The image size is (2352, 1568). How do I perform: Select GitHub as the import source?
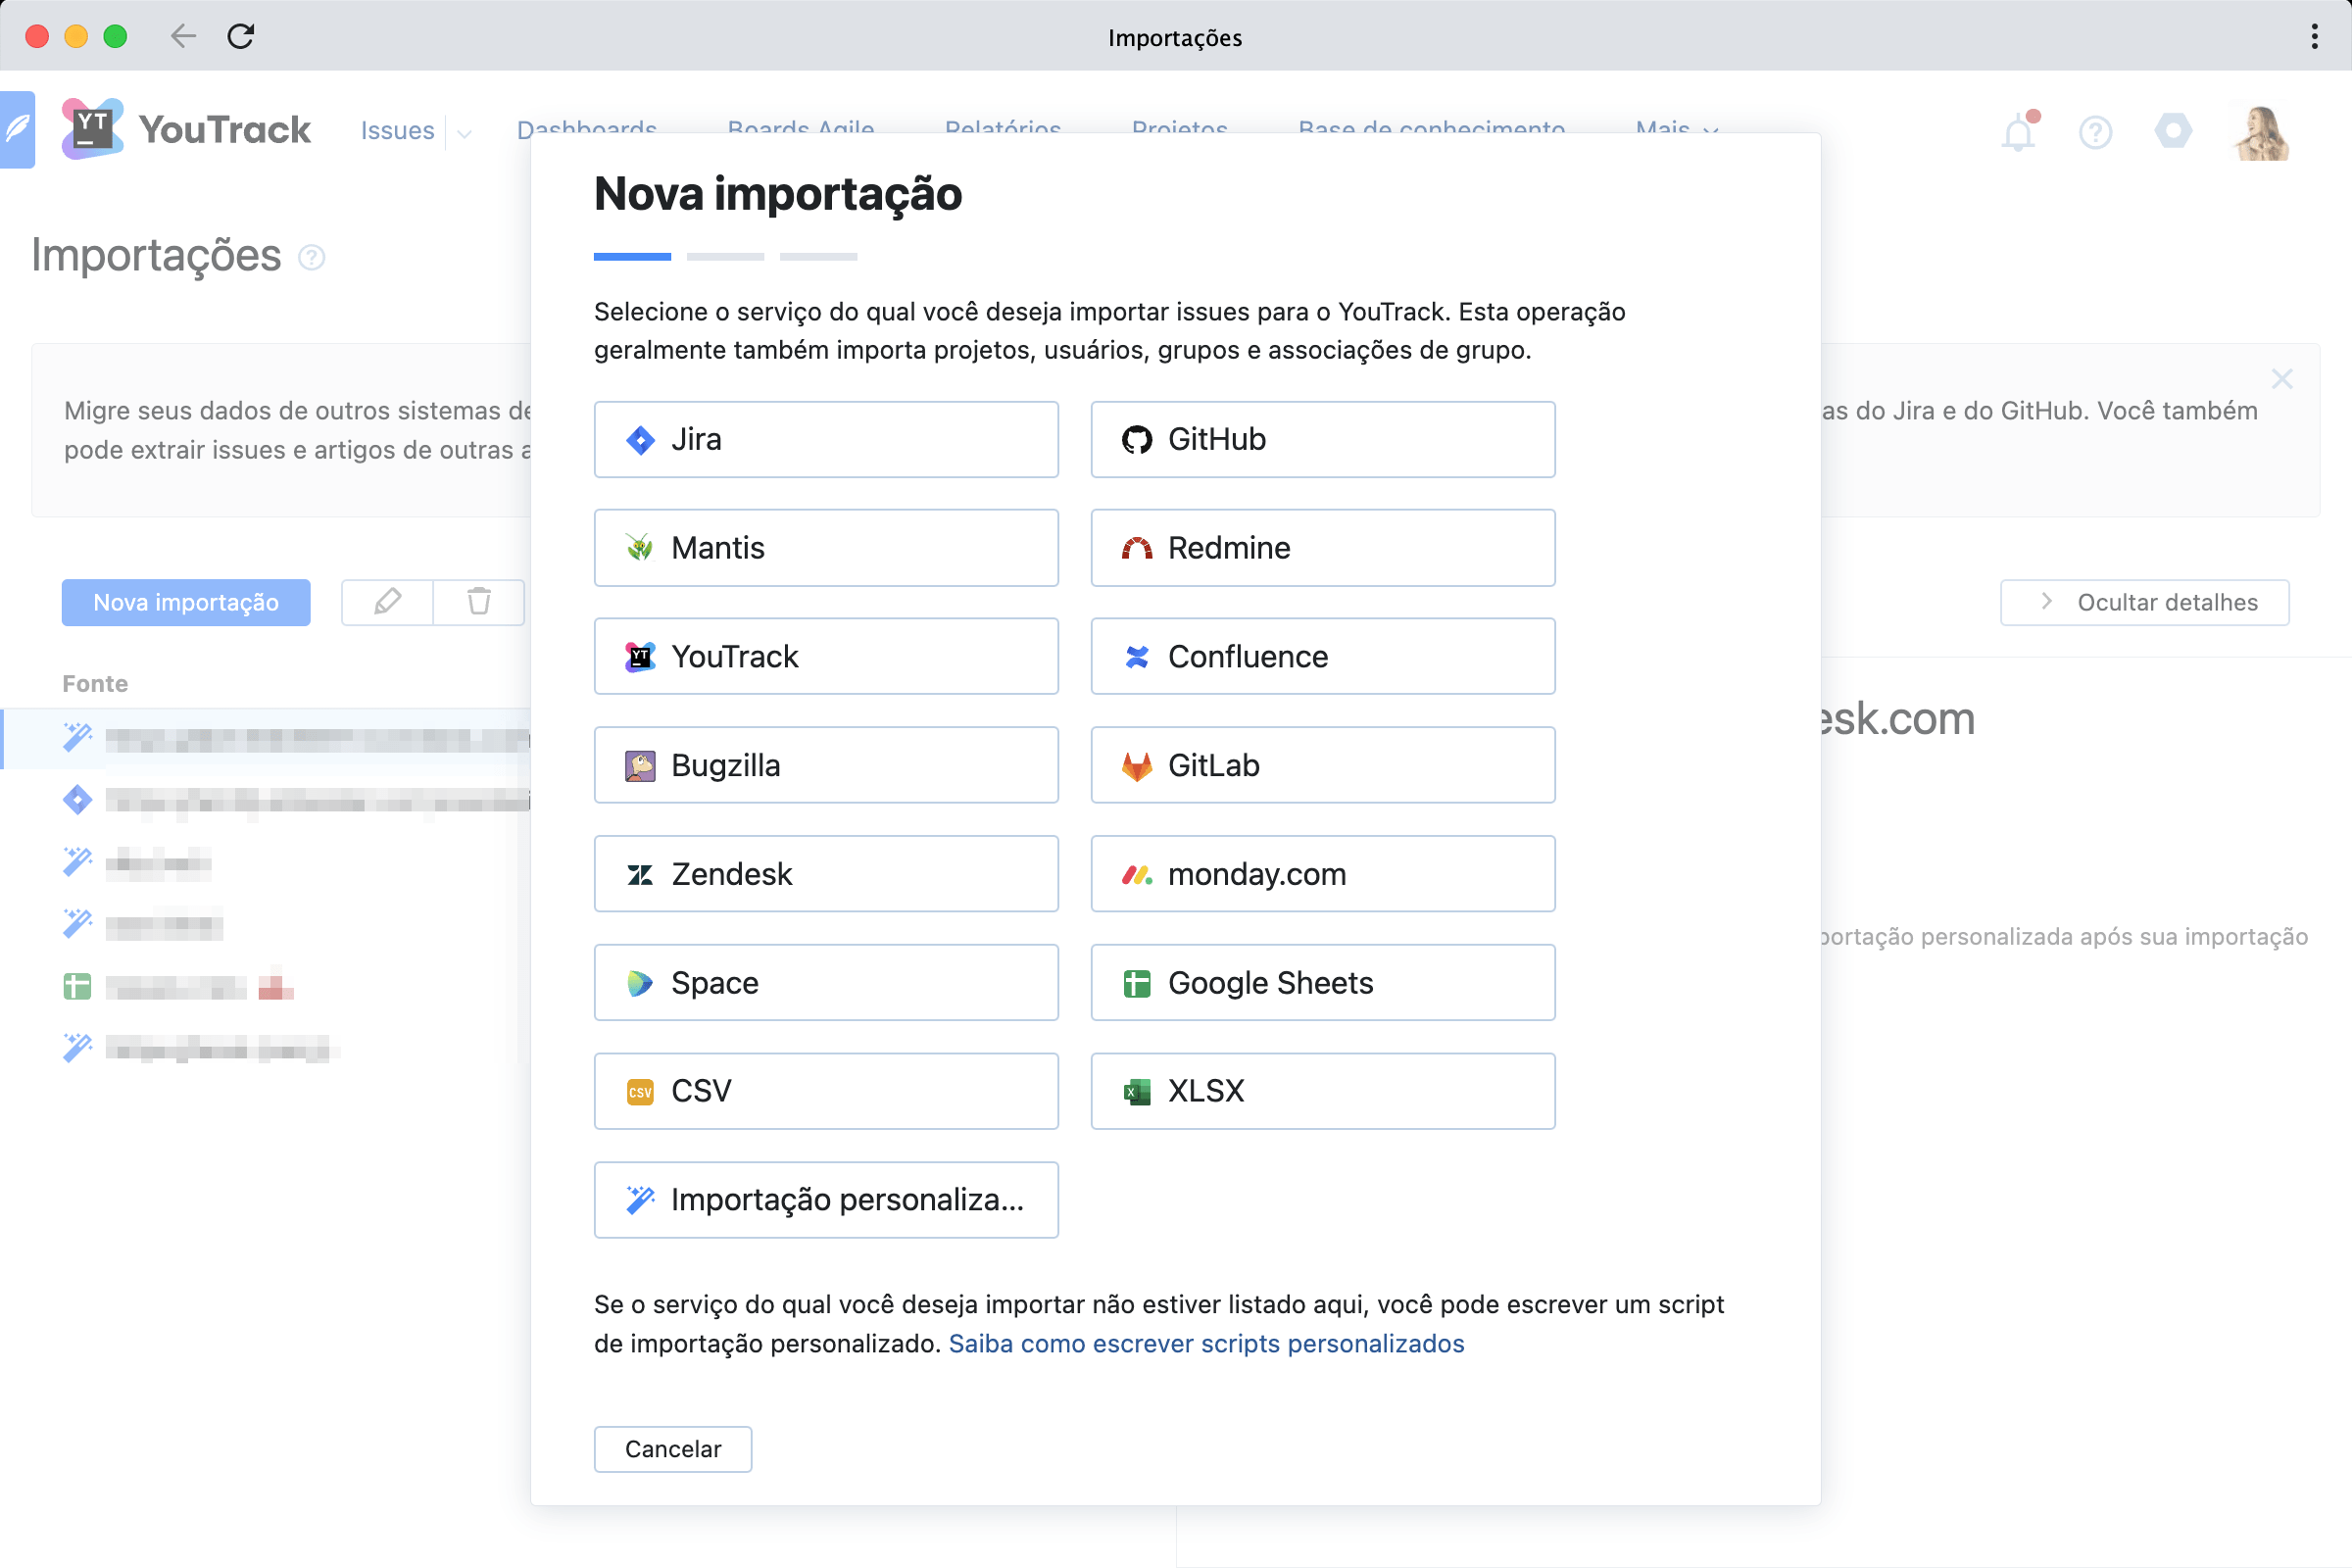(x=1322, y=439)
